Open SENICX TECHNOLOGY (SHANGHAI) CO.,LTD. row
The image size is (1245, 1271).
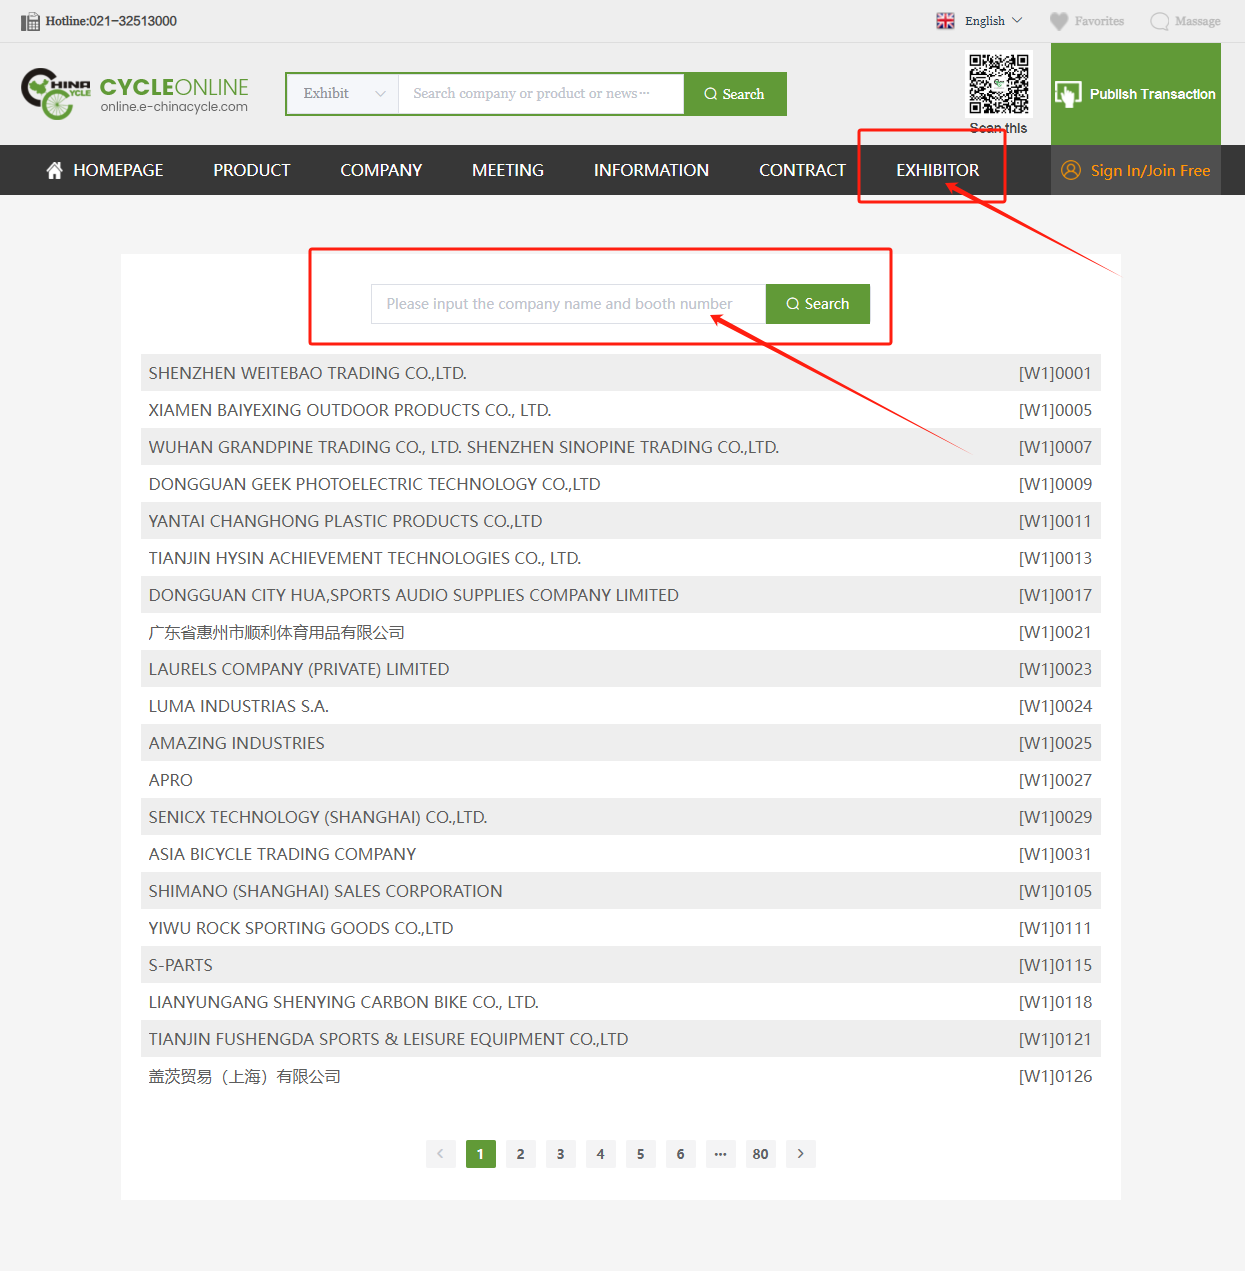(x=620, y=817)
